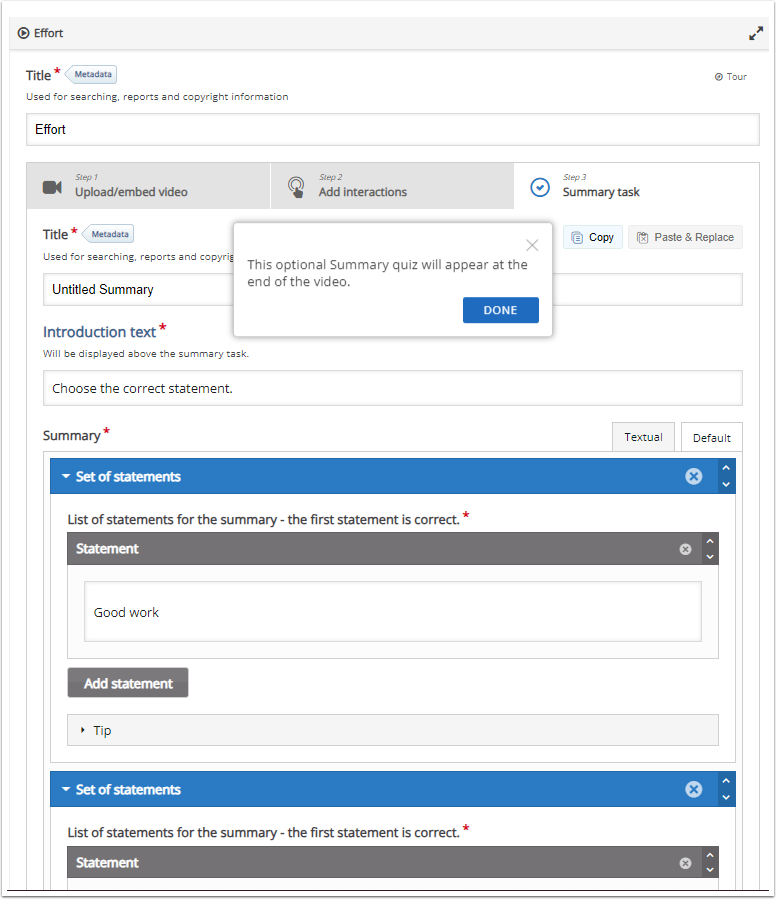
Task: Collapse the second Set of statements
Action: pyautogui.click(x=66, y=790)
